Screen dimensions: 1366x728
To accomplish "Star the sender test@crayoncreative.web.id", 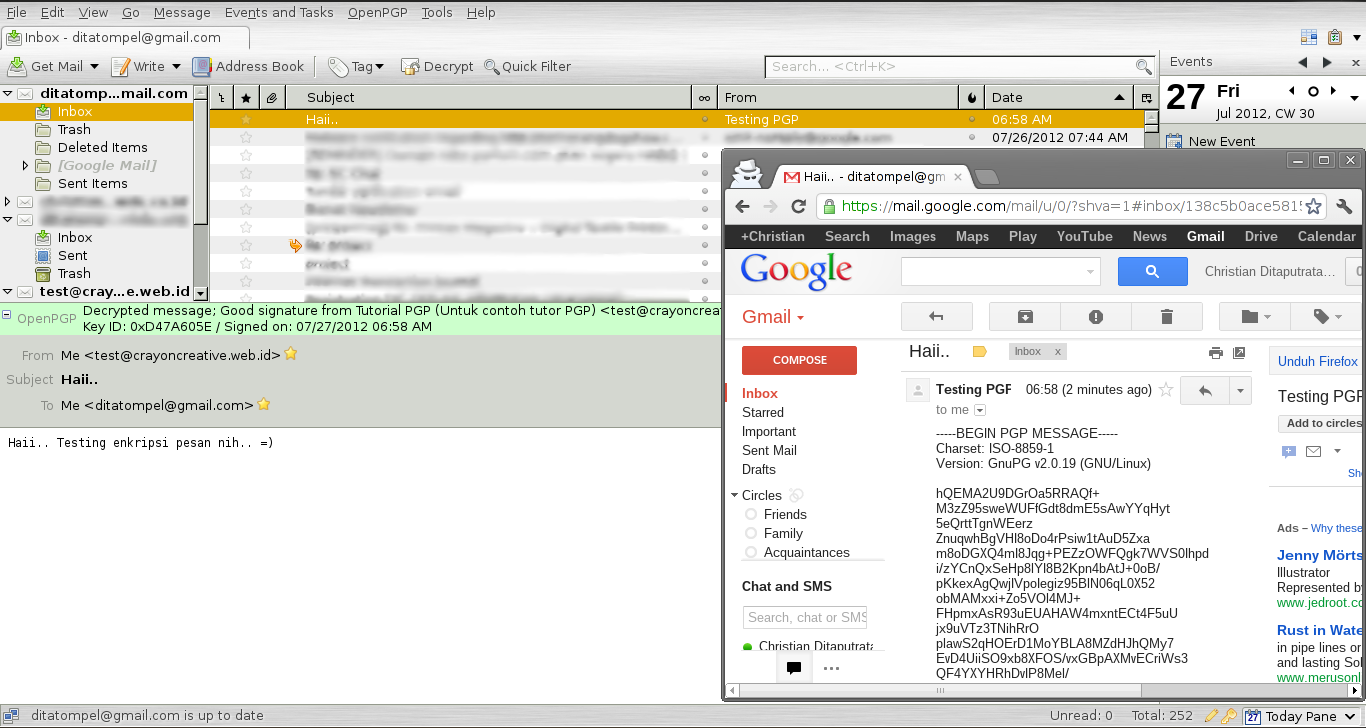I will point(291,354).
